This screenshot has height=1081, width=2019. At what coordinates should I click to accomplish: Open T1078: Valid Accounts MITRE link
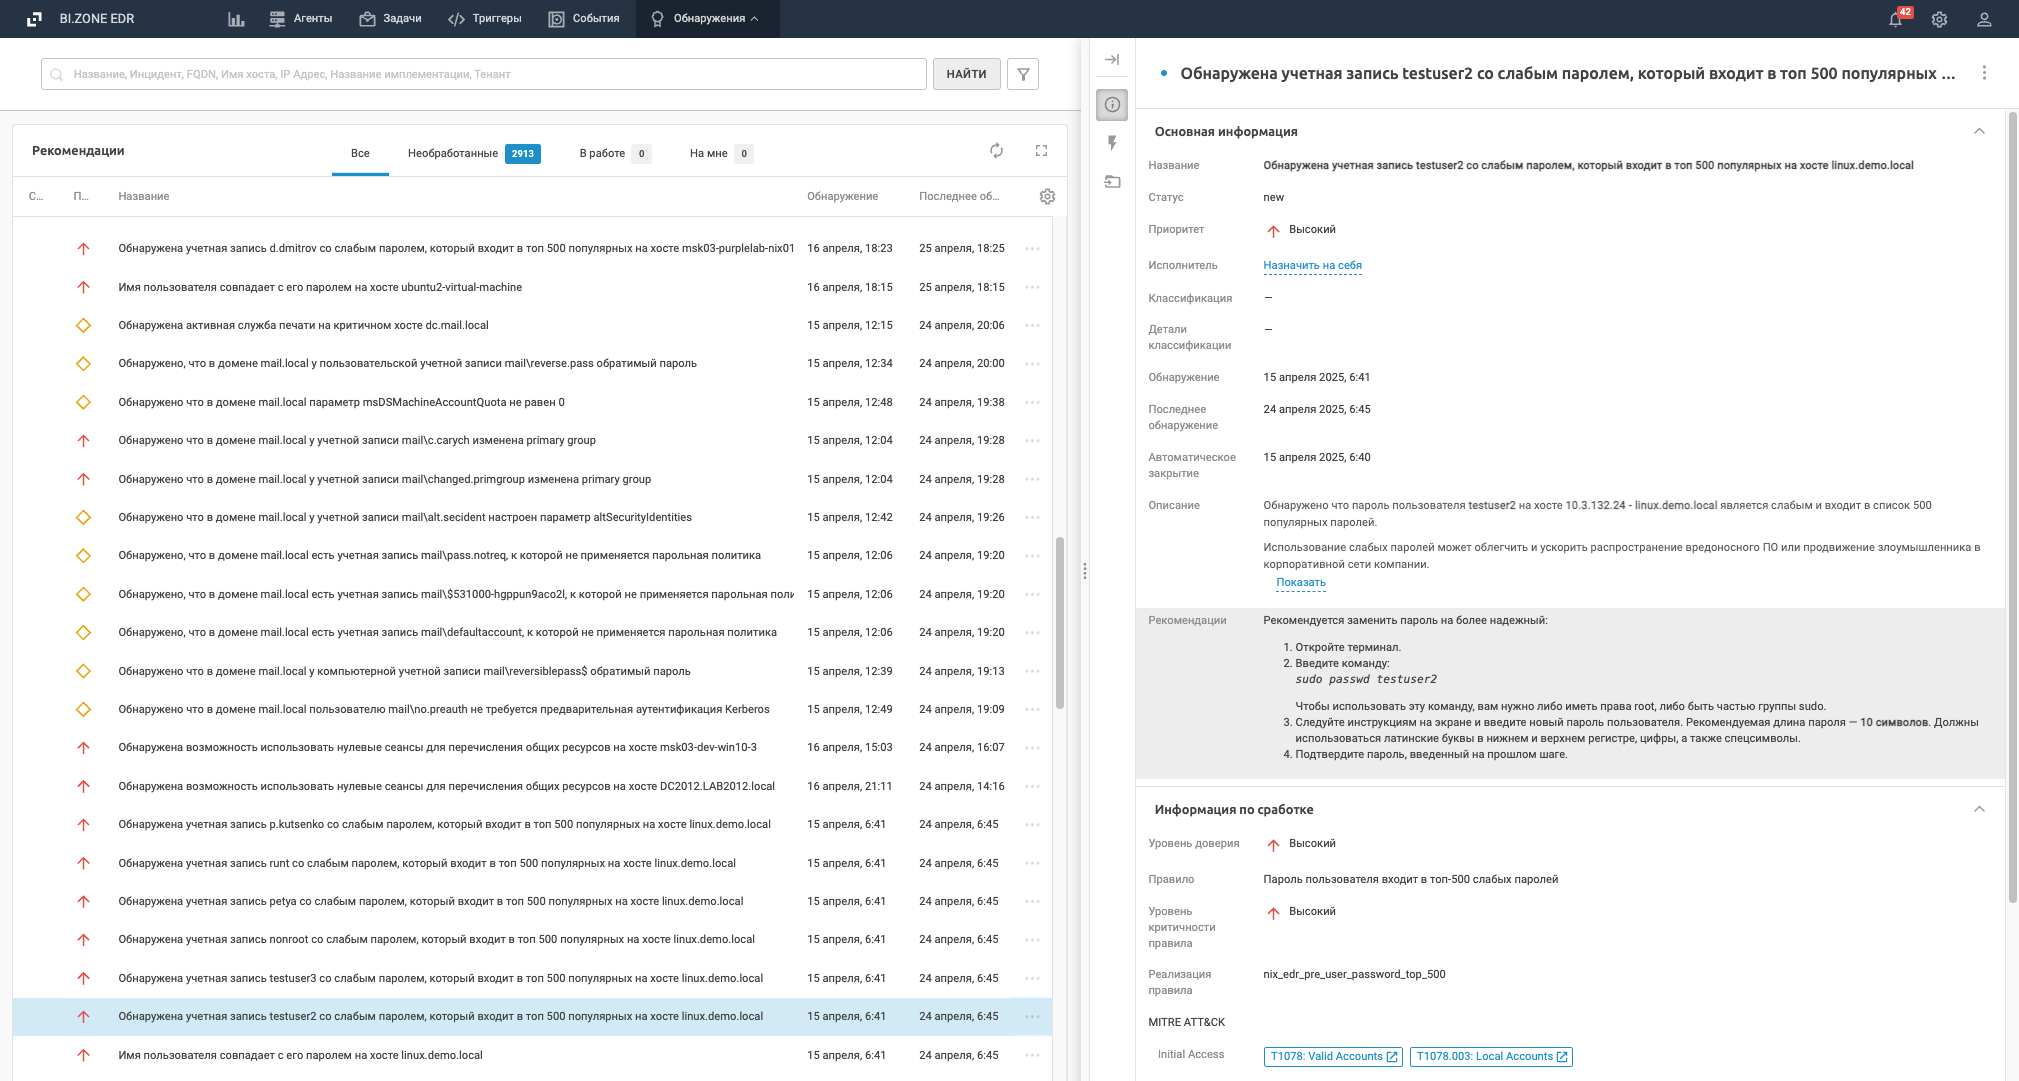point(1333,1056)
